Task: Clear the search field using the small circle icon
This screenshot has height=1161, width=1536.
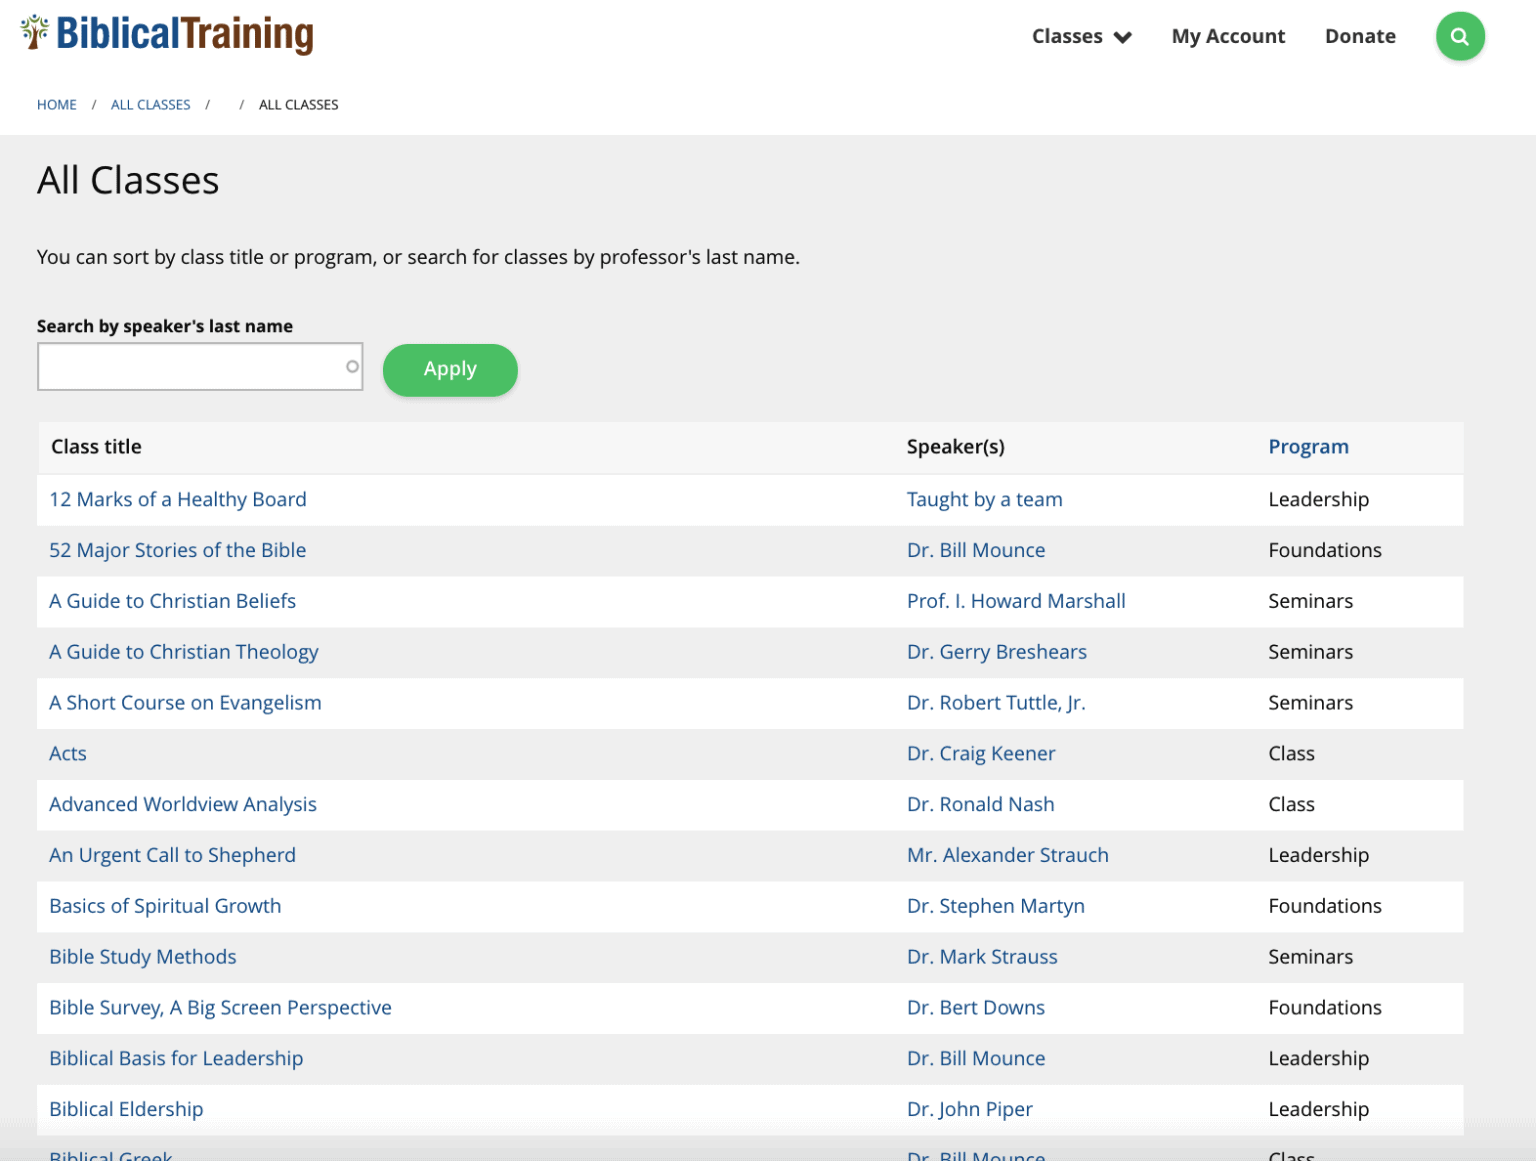Action: tap(350, 367)
